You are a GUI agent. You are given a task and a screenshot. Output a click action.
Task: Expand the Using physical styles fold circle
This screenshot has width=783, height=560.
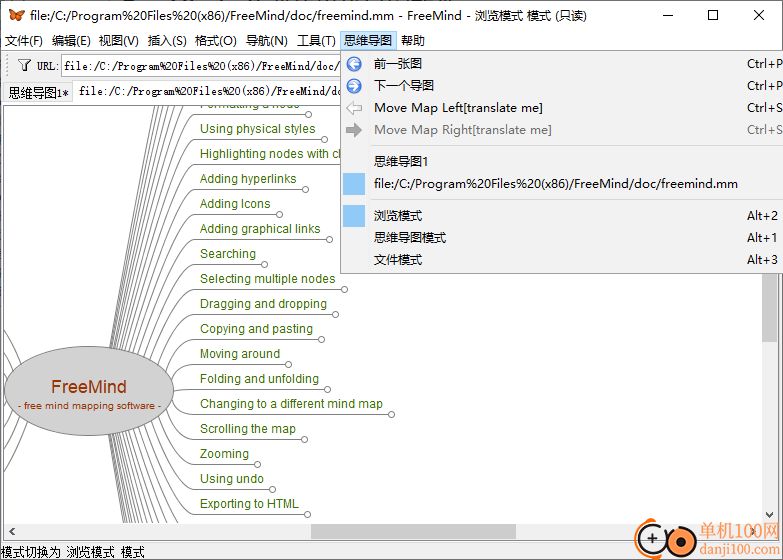[325, 140]
